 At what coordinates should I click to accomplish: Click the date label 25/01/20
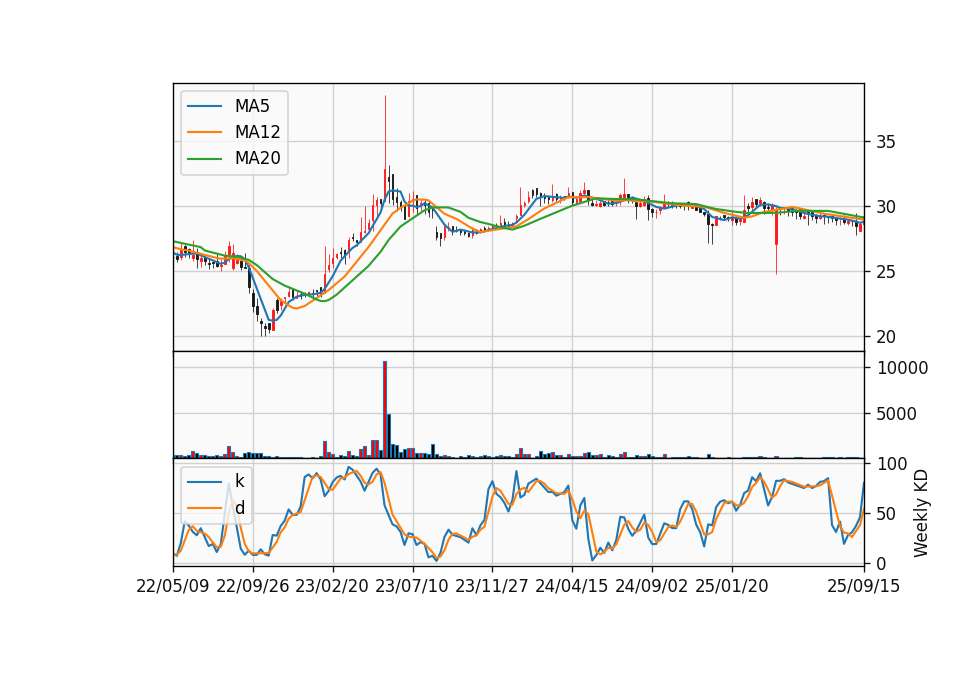point(732,586)
